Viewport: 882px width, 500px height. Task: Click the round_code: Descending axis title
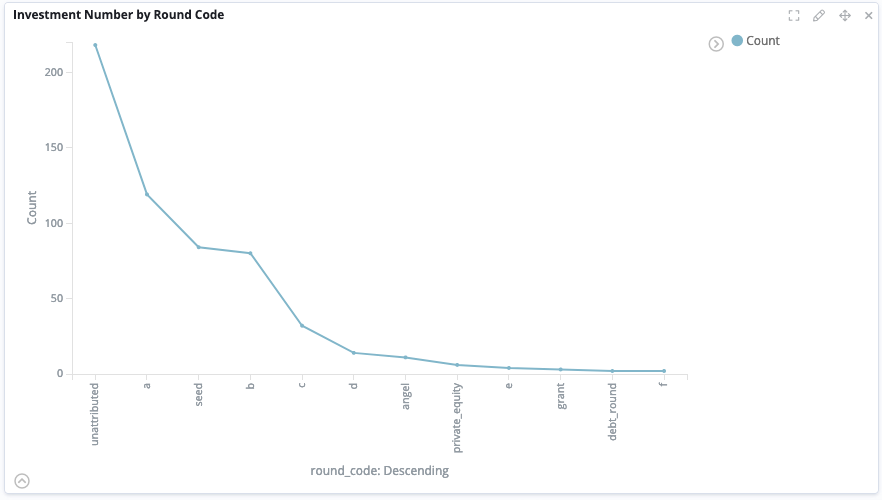(379, 470)
